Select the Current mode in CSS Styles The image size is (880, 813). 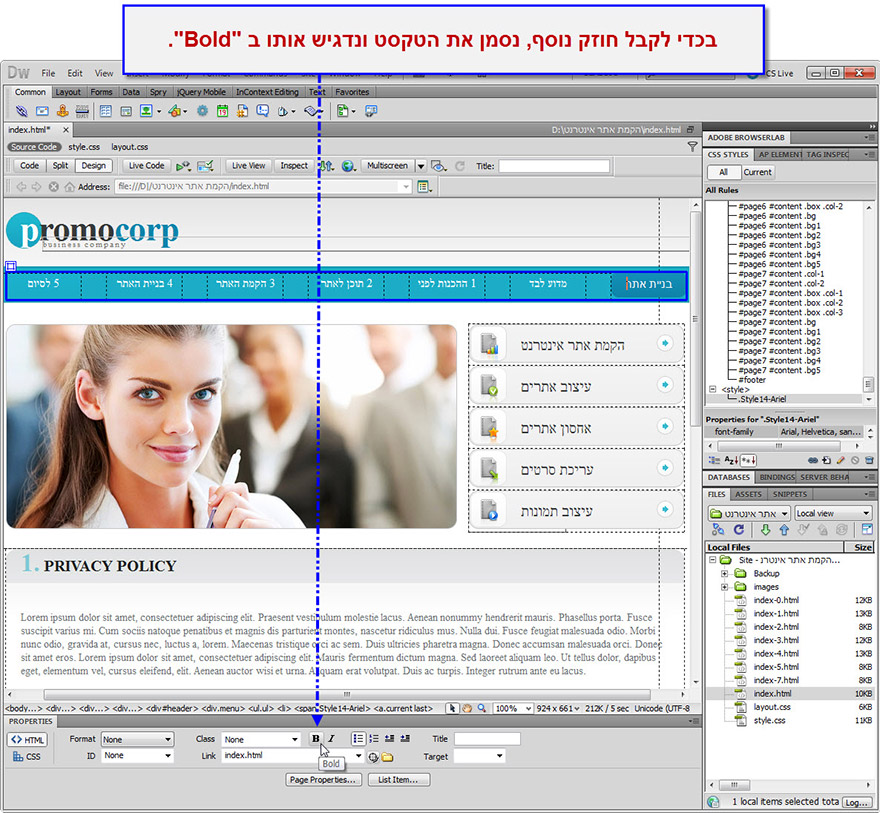pos(757,172)
